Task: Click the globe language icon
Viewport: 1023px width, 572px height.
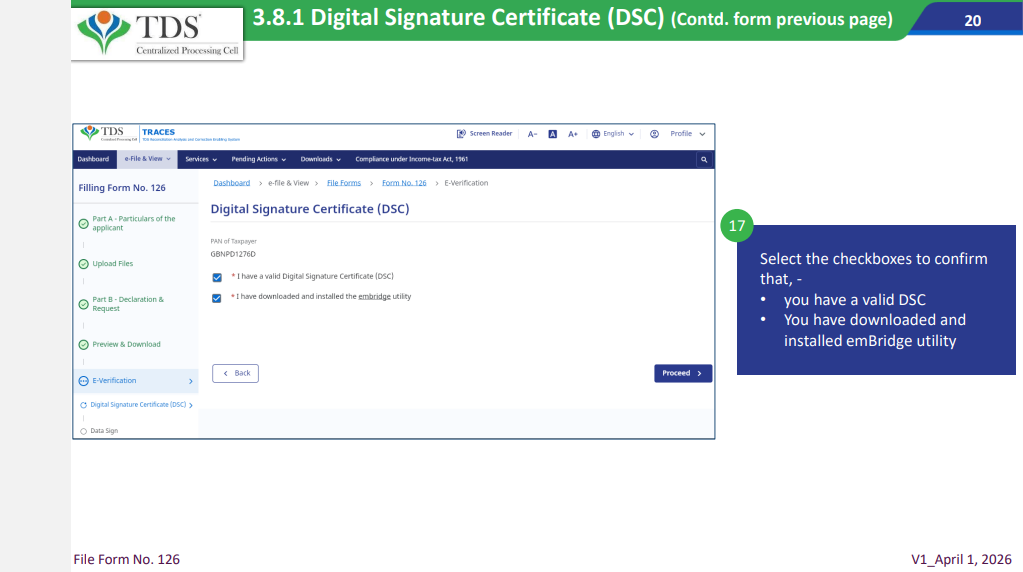Action: point(596,133)
